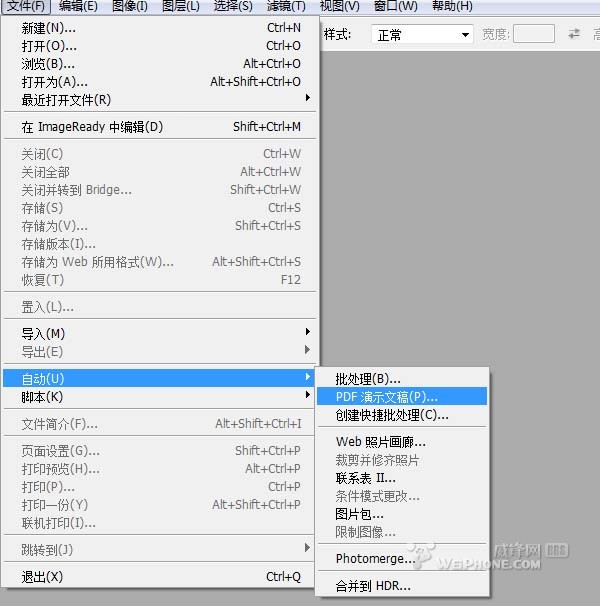The height and width of the screenshot is (606, 600).
Task: Choose Web 照片画廊... entry
Action: 402,442
